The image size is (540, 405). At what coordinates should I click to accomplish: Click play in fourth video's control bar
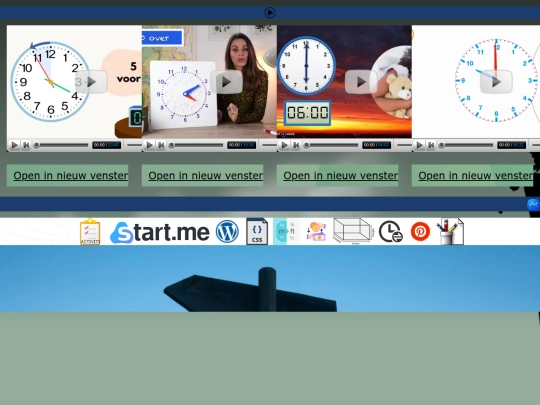click(419, 145)
